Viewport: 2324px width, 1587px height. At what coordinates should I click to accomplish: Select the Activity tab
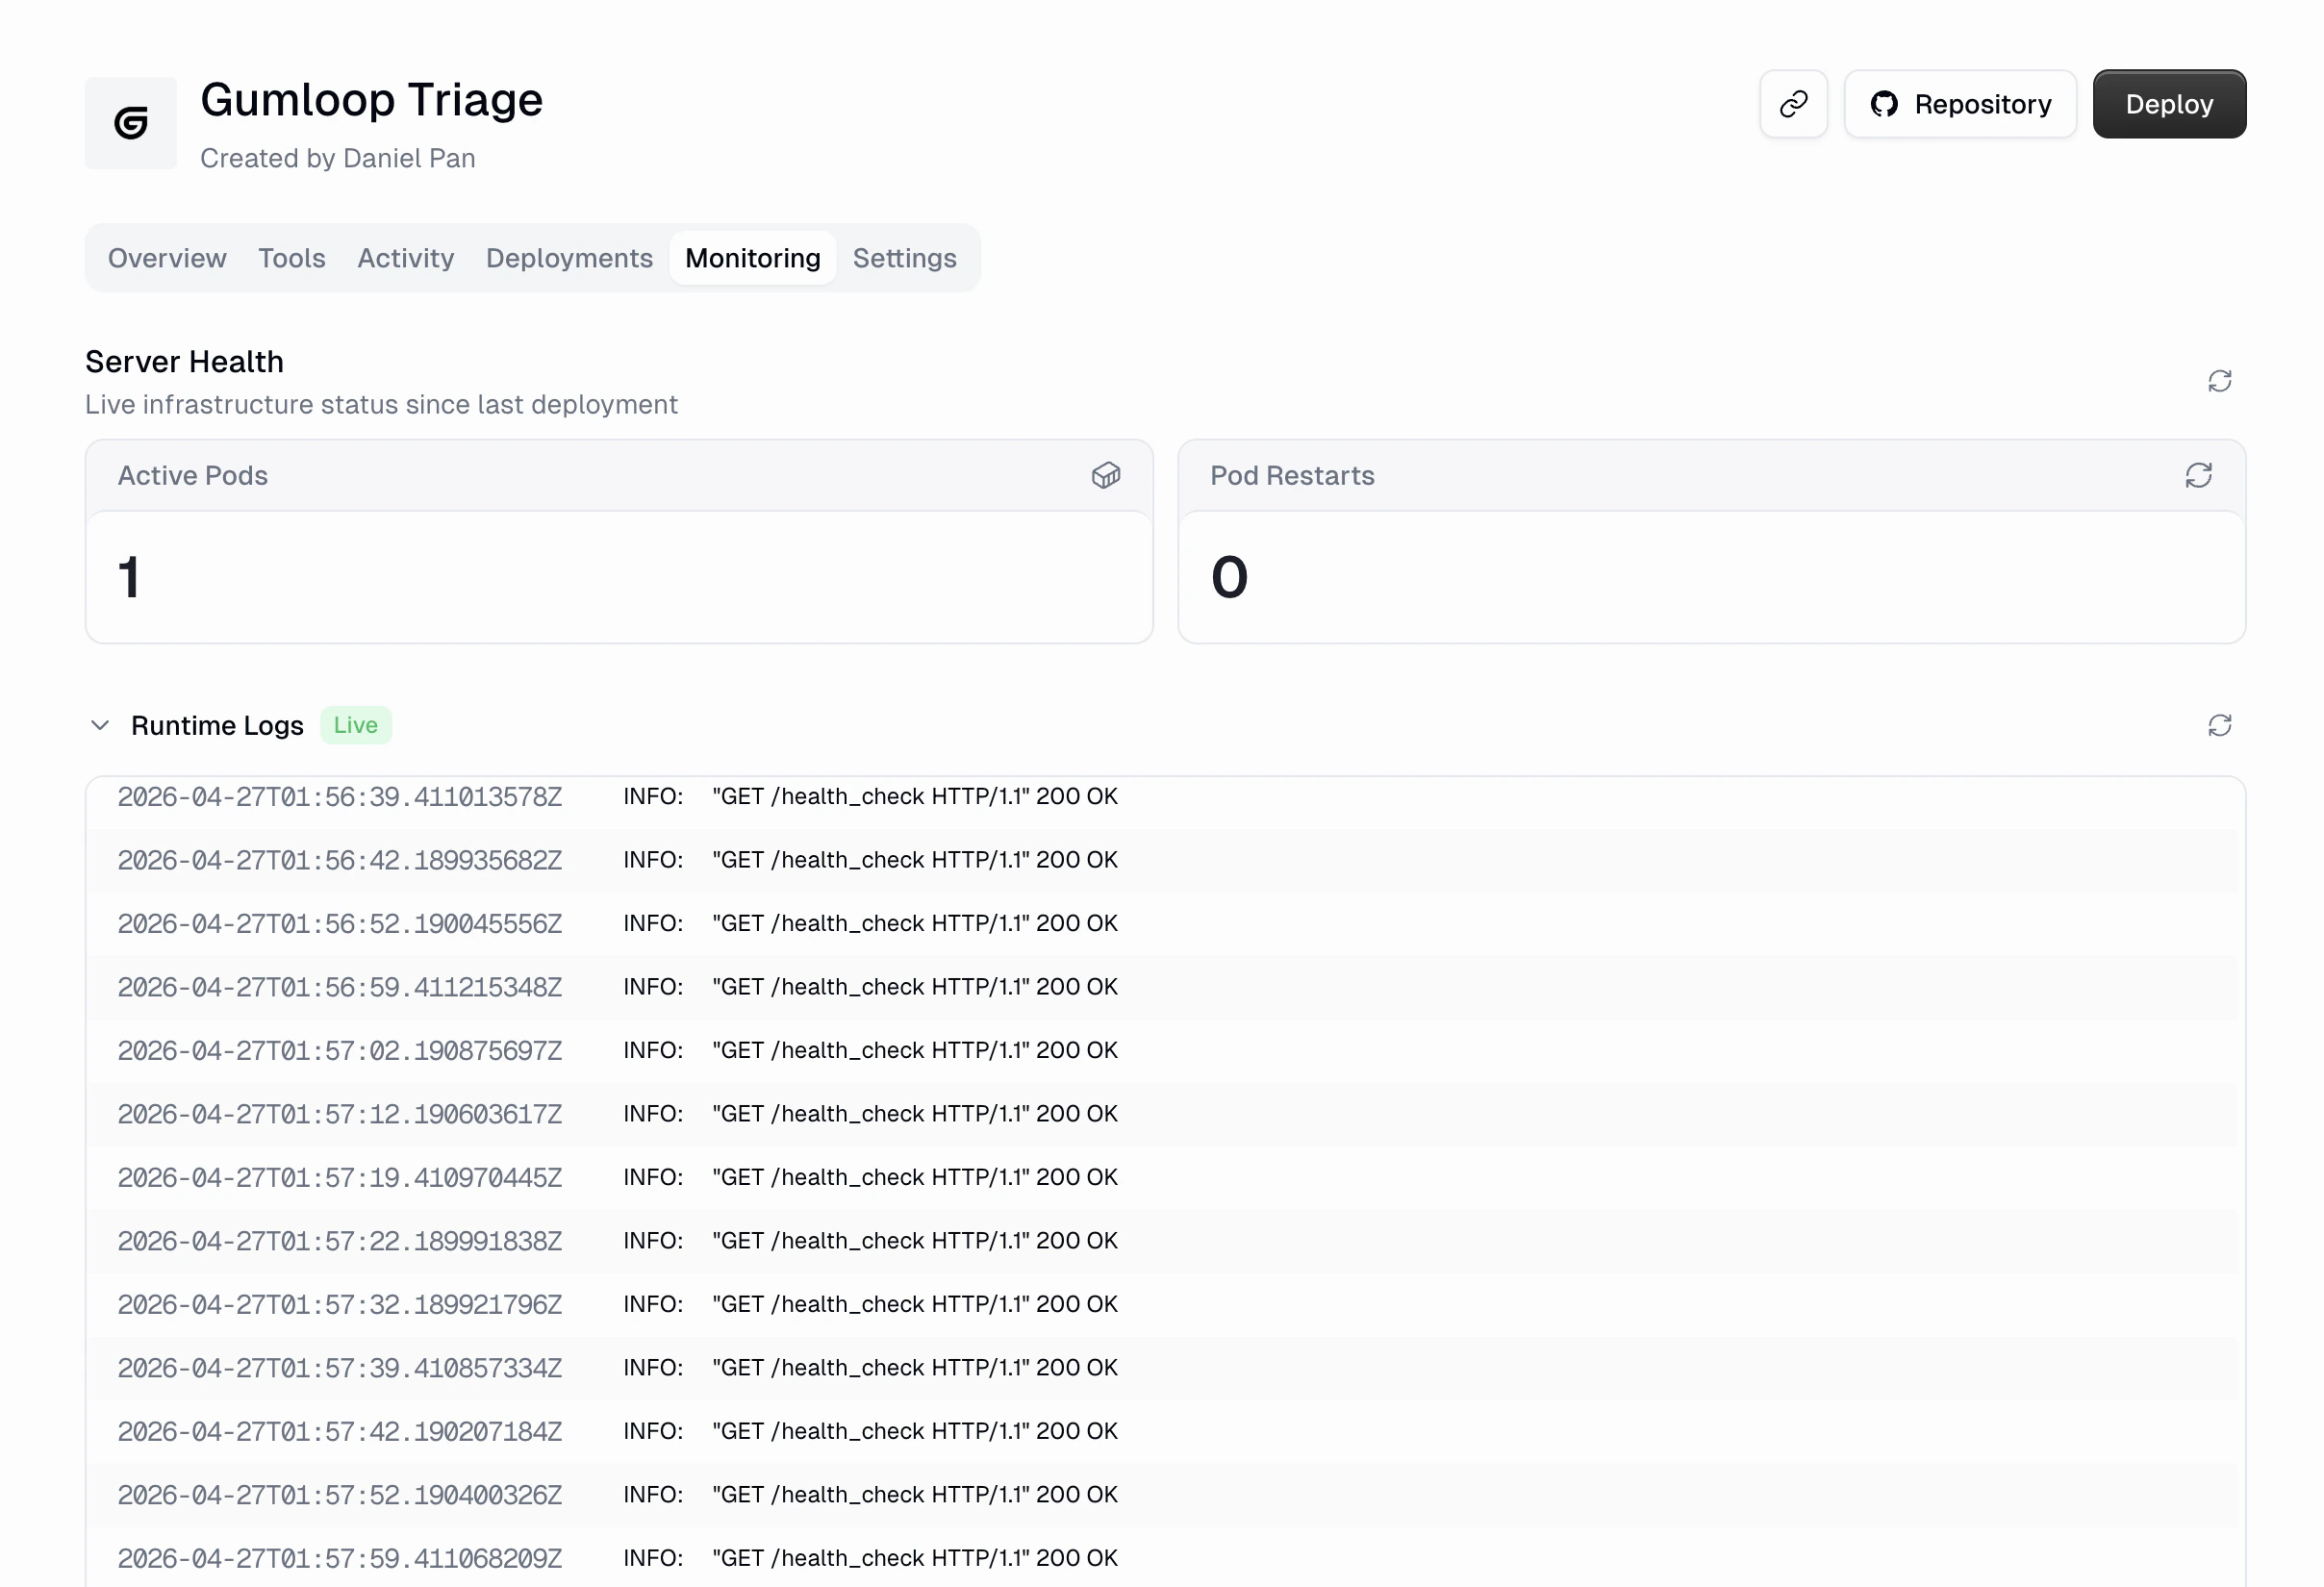tap(405, 258)
